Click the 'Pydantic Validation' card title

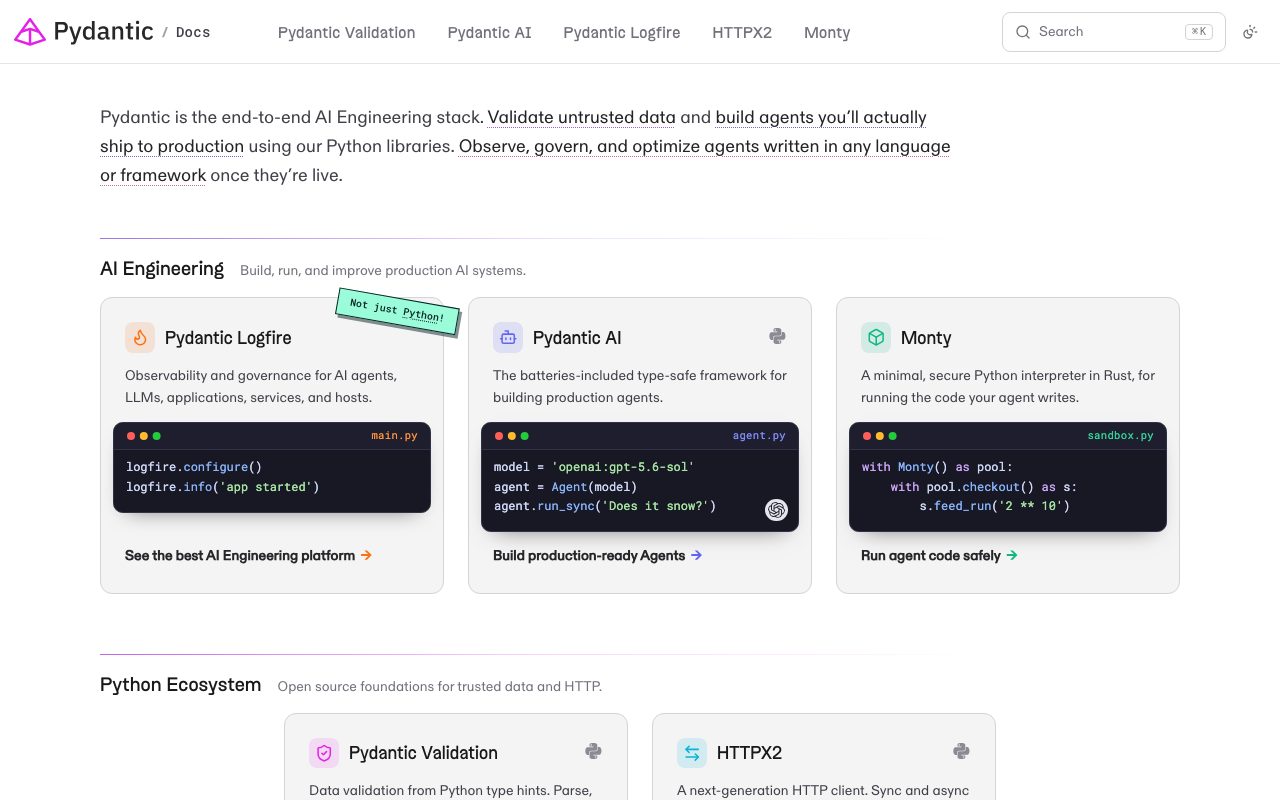(423, 753)
